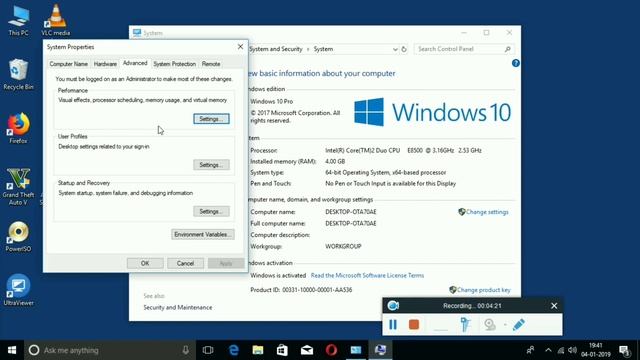Select the Advanced tab
This screenshot has height=360, width=640.
coord(135,63)
